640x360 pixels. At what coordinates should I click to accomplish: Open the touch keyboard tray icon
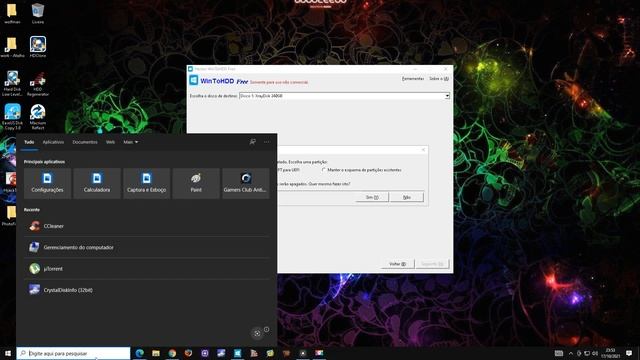[x=559, y=353]
